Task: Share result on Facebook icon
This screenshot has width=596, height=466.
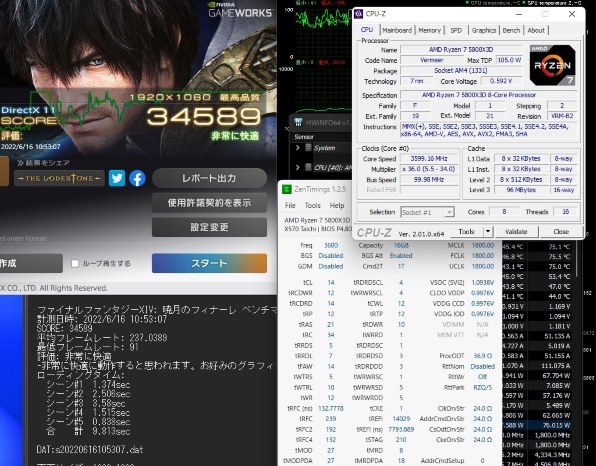Action: coord(137,178)
